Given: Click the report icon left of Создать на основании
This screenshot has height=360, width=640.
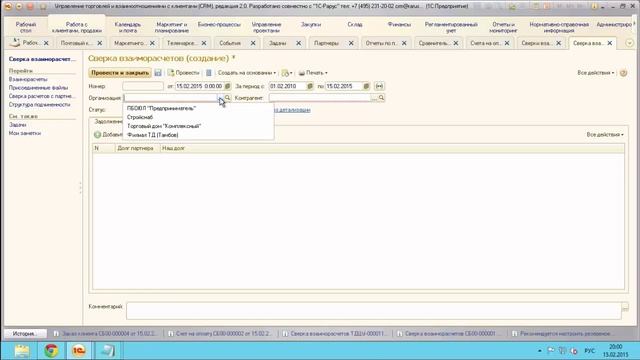Looking at the screenshot, I should pyautogui.click(x=209, y=73).
